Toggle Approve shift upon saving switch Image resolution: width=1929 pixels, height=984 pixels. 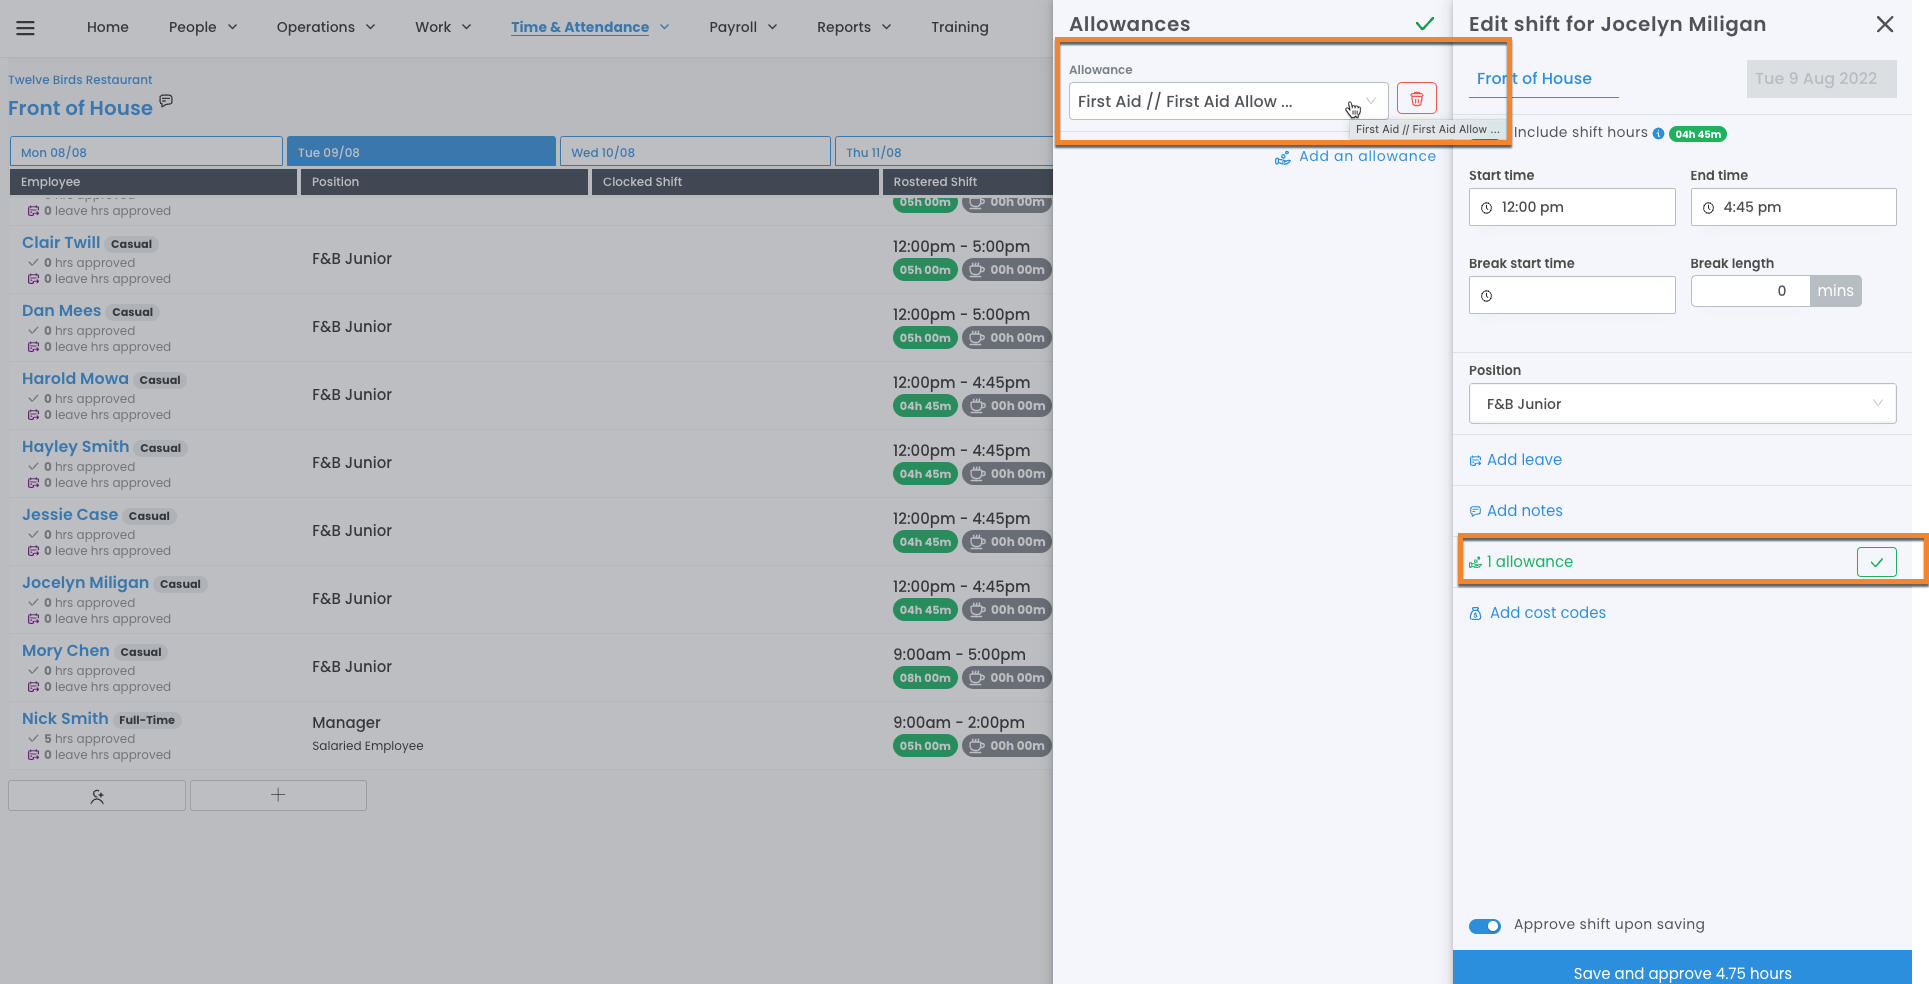(1484, 926)
